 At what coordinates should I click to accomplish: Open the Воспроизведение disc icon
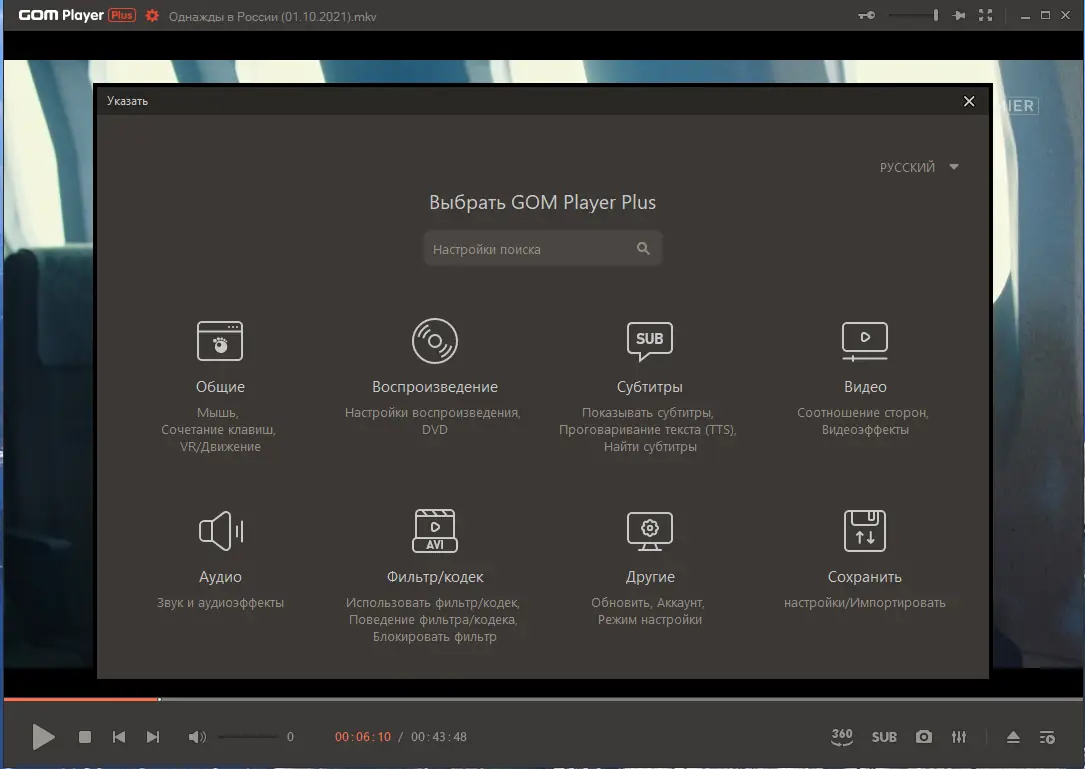(x=435, y=341)
